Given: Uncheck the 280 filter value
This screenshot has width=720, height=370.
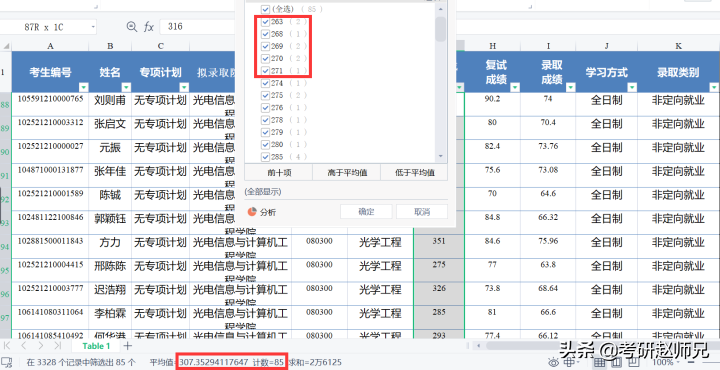Looking at the screenshot, I should pos(265,144).
